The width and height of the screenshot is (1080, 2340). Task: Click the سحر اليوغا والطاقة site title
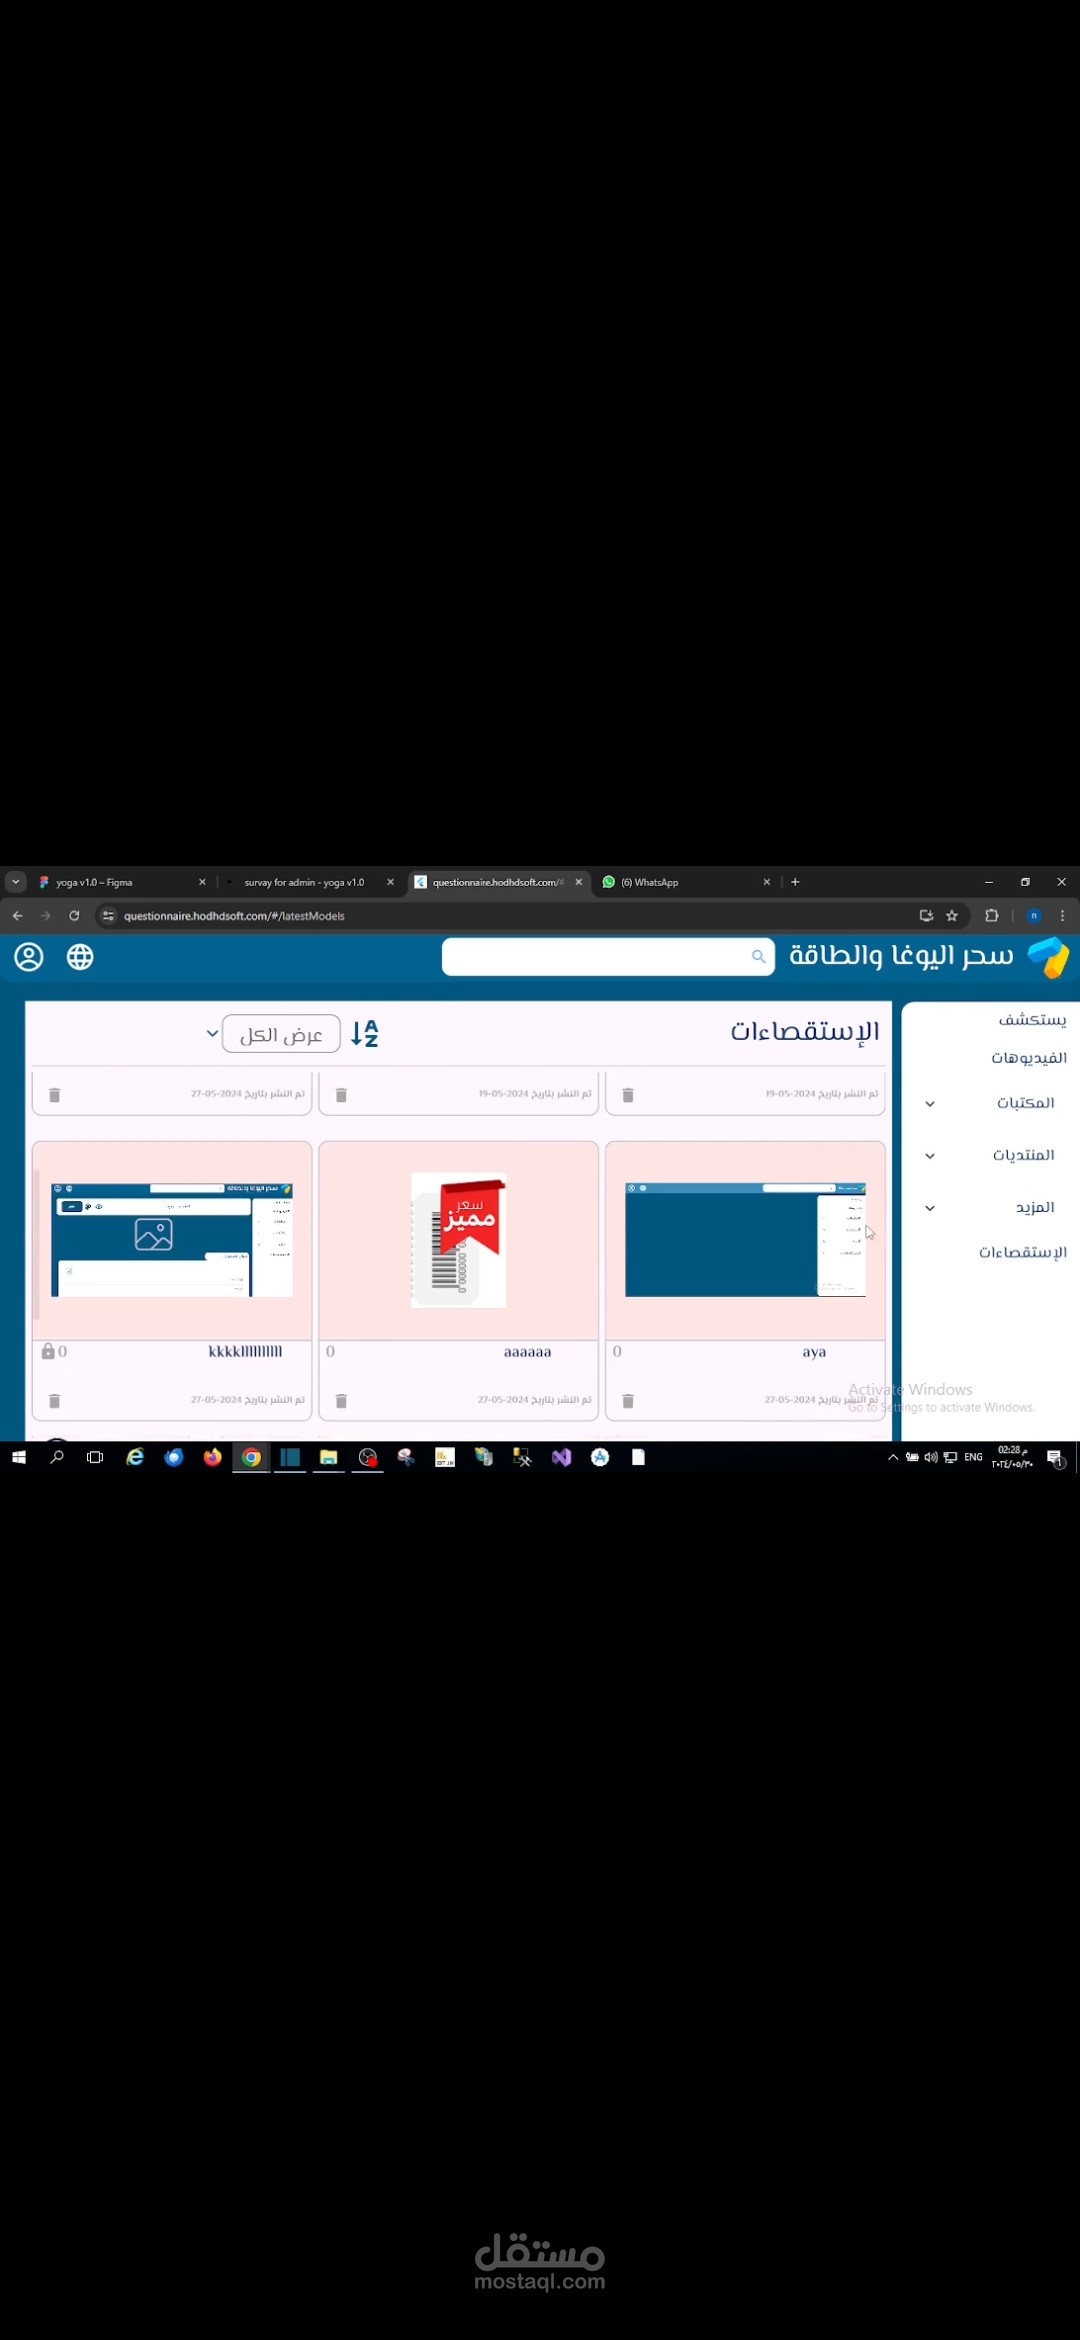coord(901,956)
